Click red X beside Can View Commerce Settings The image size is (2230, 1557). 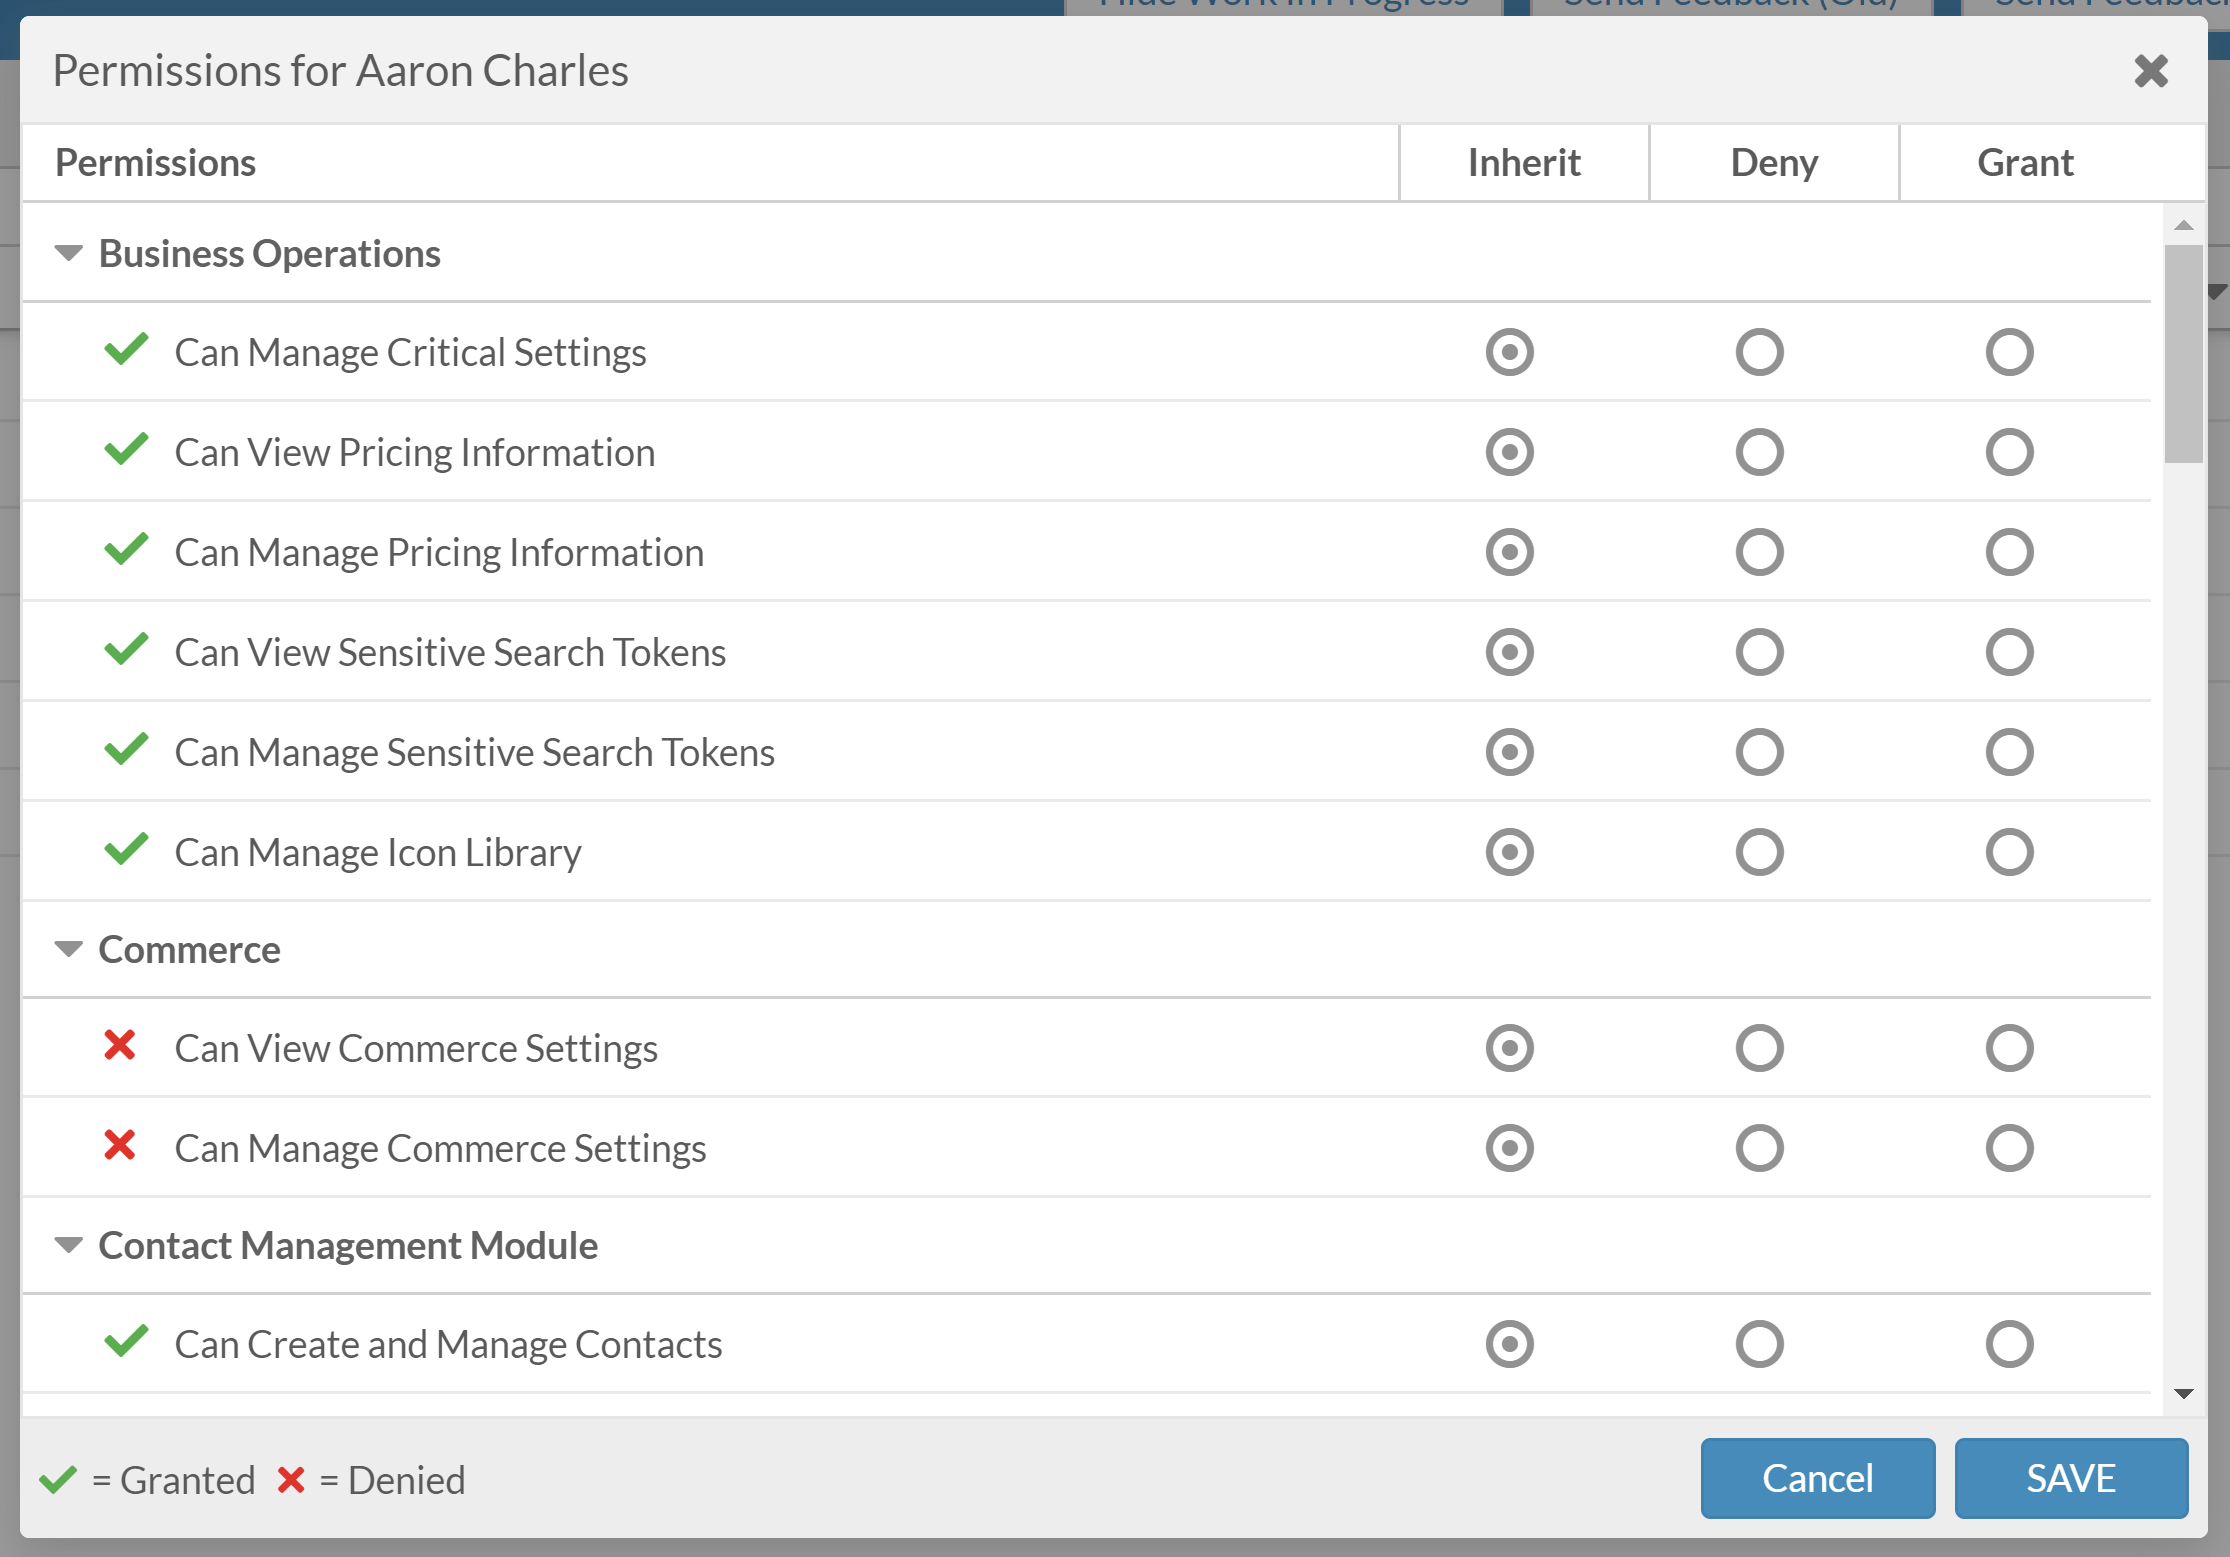pyautogui.click(x=121, y=1047)
